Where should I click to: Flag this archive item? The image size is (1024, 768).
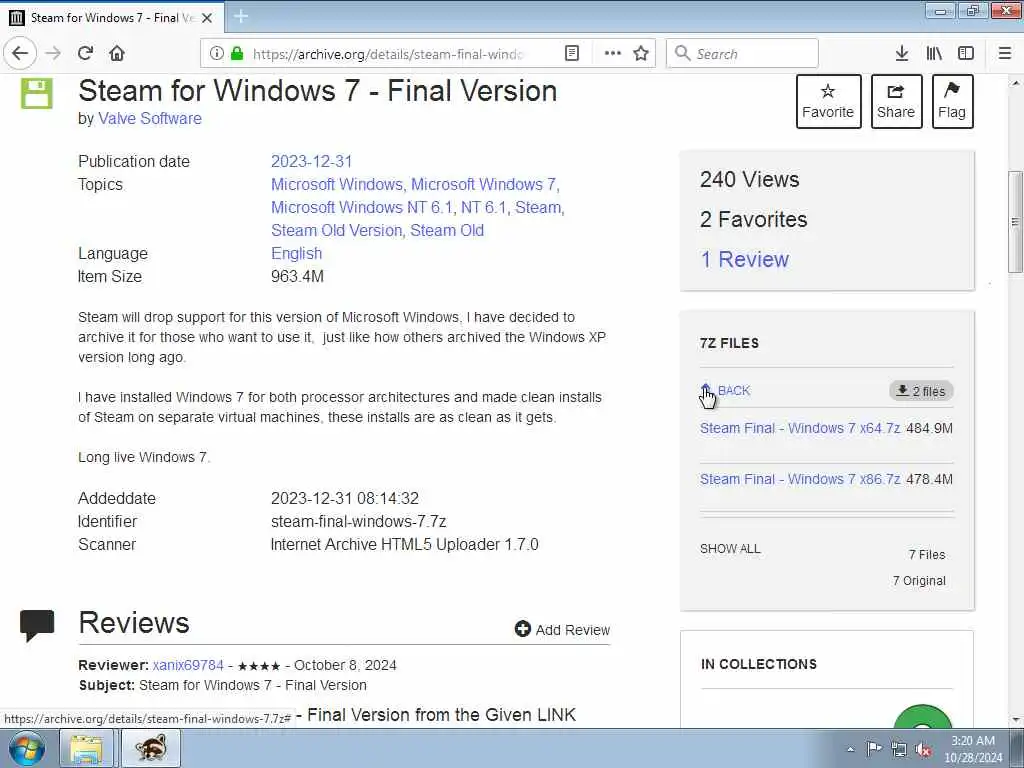coord(952,101)
